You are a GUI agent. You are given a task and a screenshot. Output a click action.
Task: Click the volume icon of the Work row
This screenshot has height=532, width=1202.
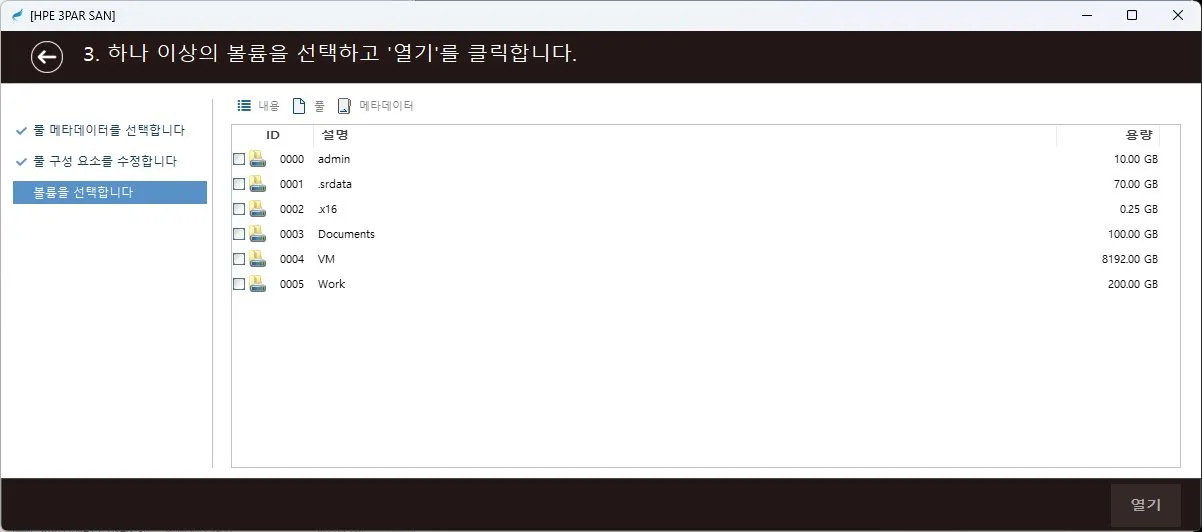pos(257,284)
